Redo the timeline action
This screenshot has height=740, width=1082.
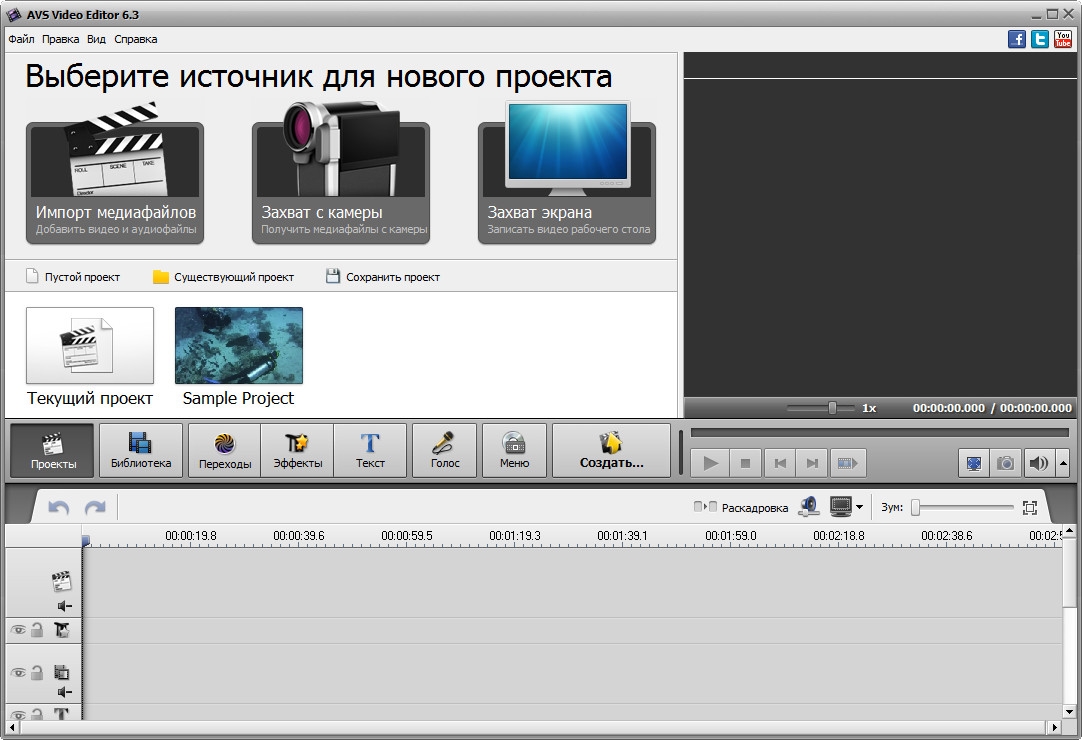[95, 508]
